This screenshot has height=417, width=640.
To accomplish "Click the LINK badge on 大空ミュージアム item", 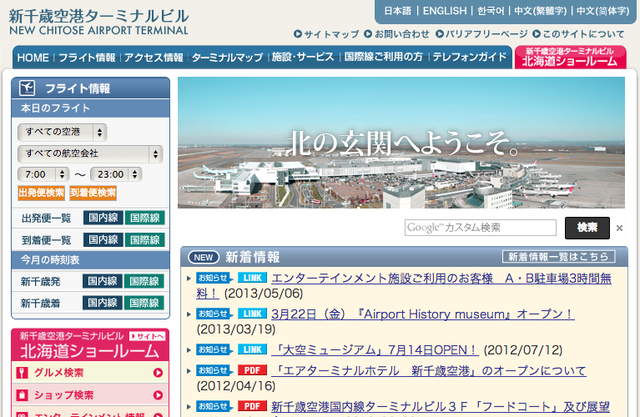I will tap(252, 349).
